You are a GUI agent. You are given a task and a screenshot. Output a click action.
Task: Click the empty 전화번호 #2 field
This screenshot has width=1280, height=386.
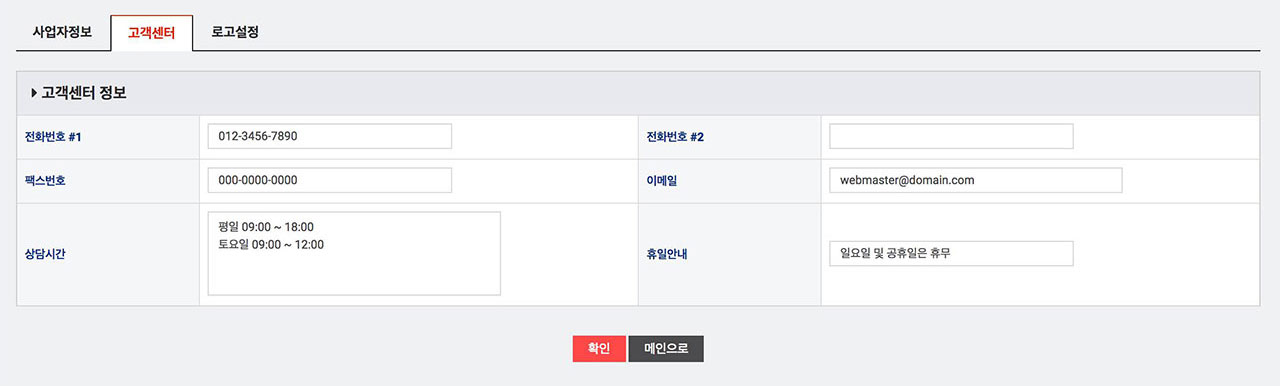tap(951, 136)
